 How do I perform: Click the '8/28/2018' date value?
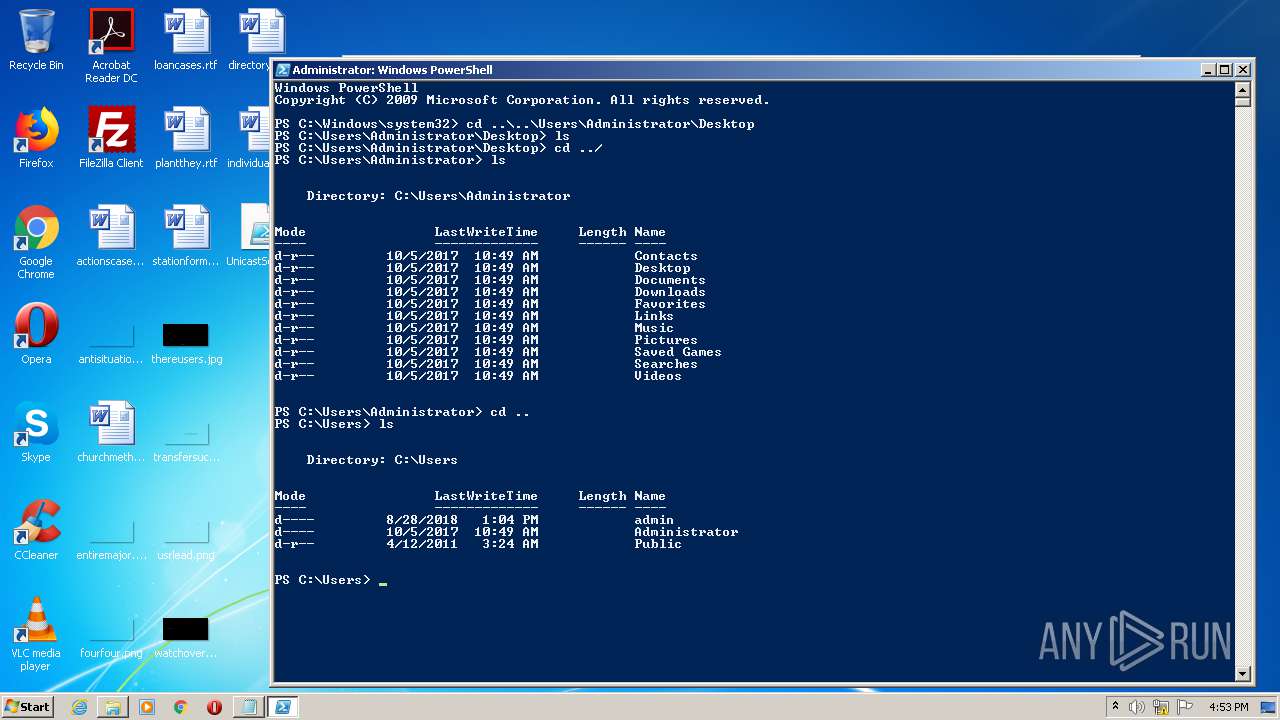click(422, 520)
